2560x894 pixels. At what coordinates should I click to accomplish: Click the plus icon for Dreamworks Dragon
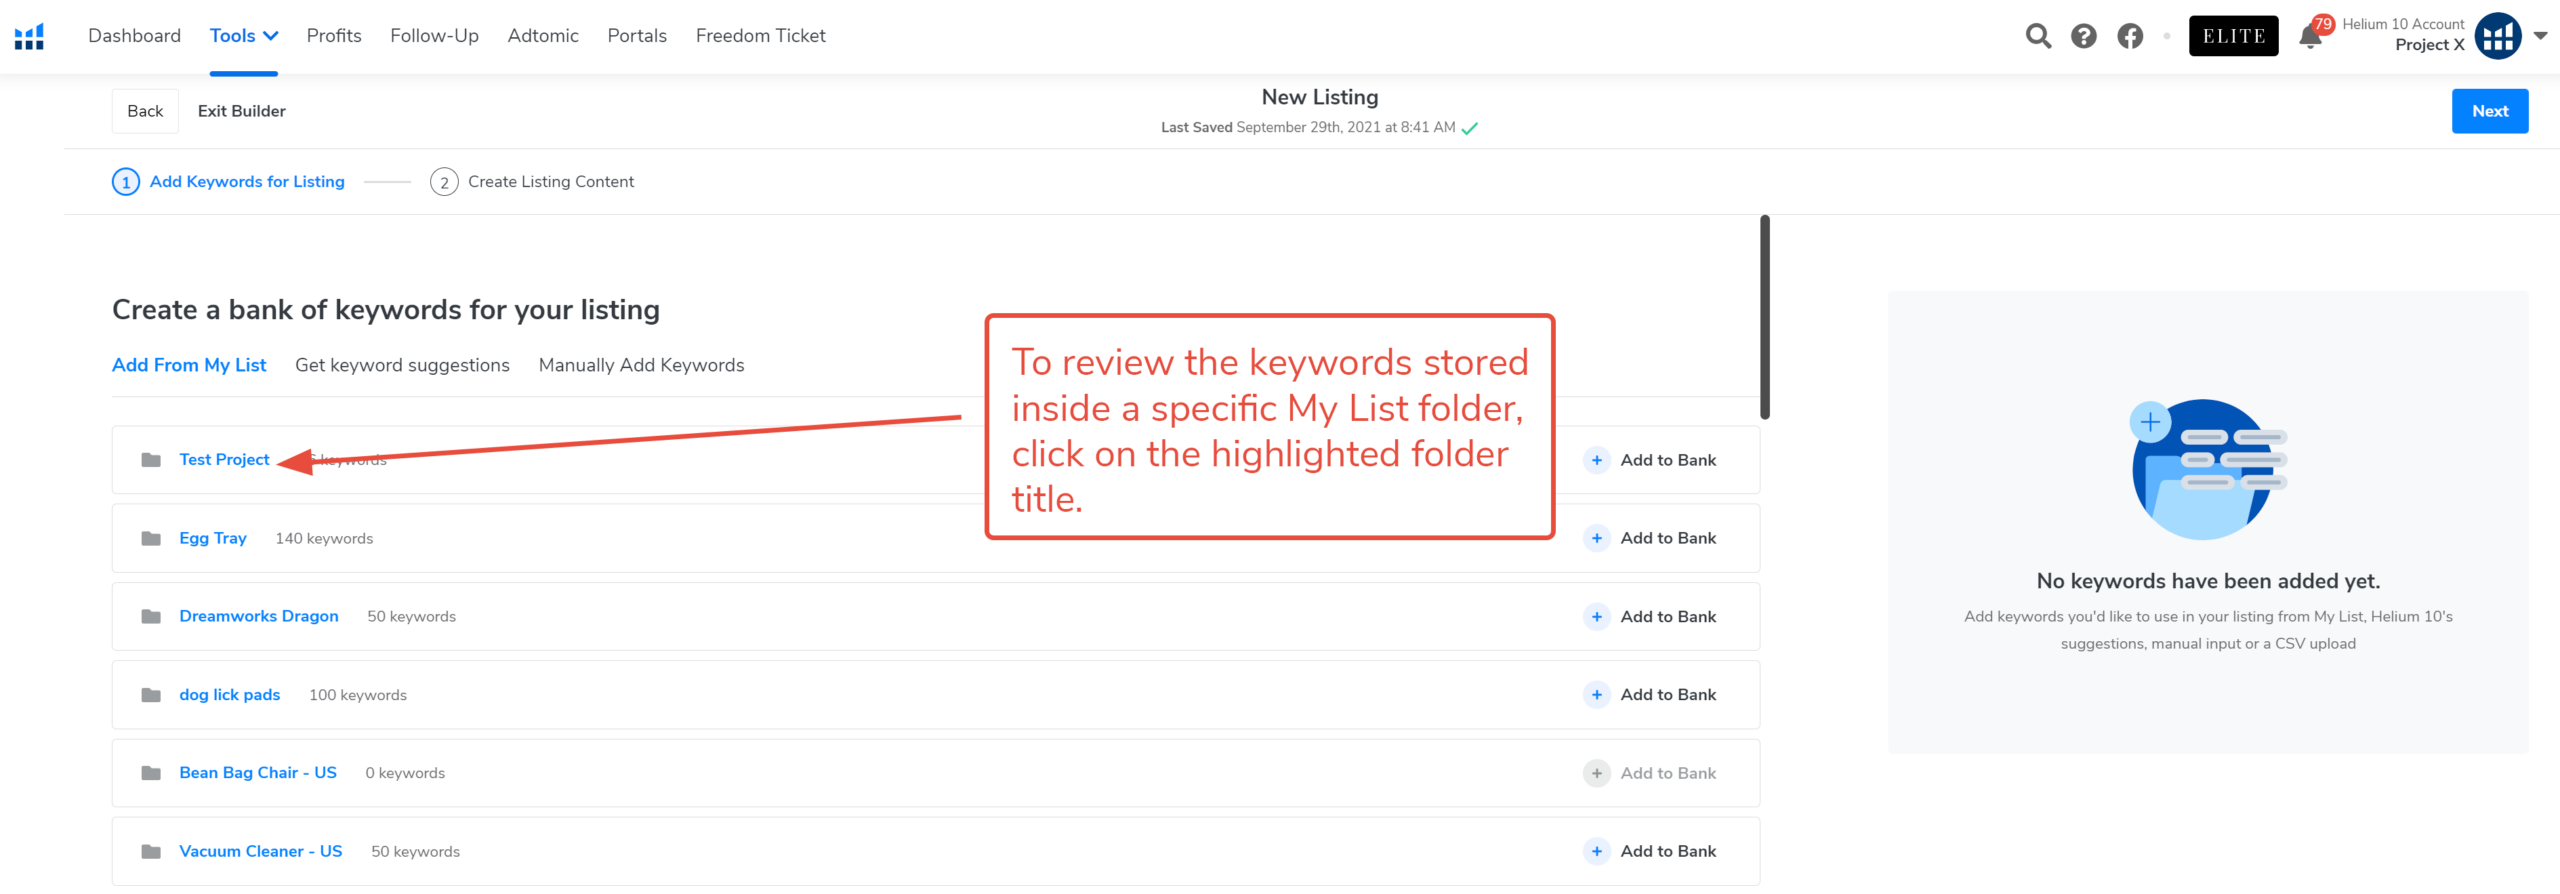coord(1597,617)
